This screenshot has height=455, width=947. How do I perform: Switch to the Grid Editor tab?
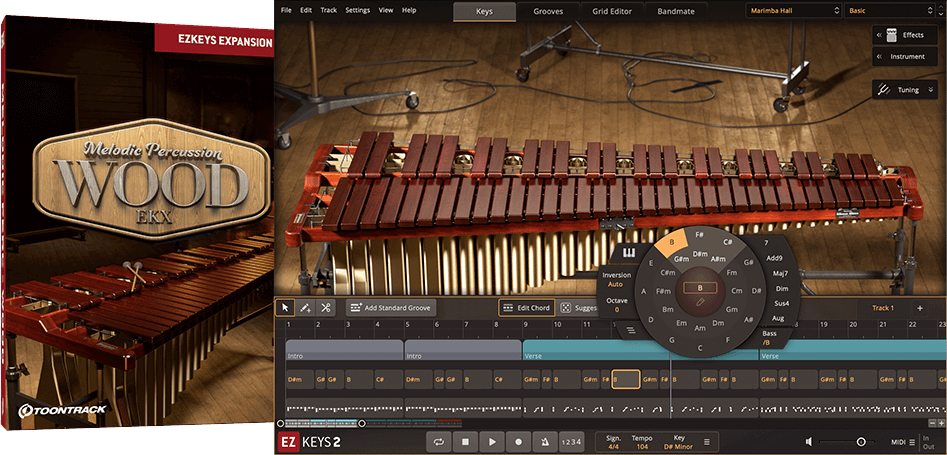(611, 11)
